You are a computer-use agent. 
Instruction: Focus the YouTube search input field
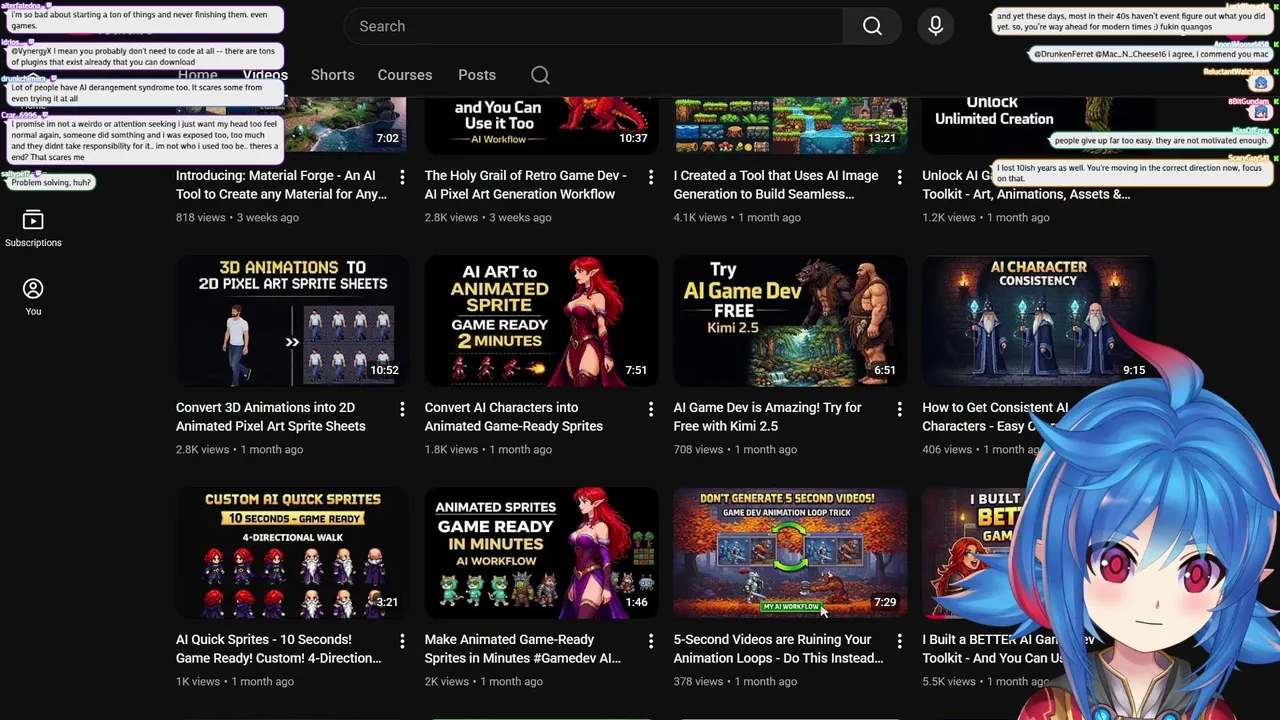595,26
